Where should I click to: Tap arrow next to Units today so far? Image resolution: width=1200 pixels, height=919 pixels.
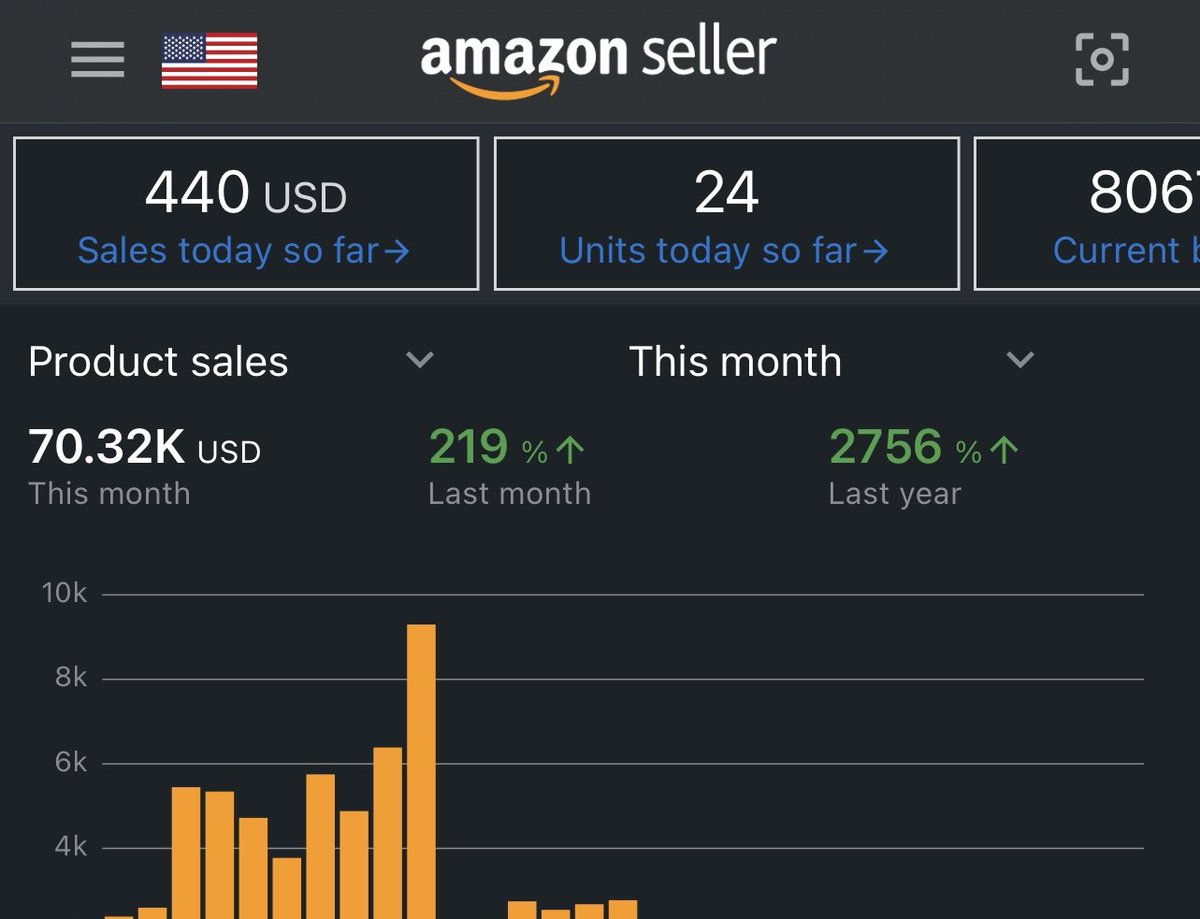876,251
